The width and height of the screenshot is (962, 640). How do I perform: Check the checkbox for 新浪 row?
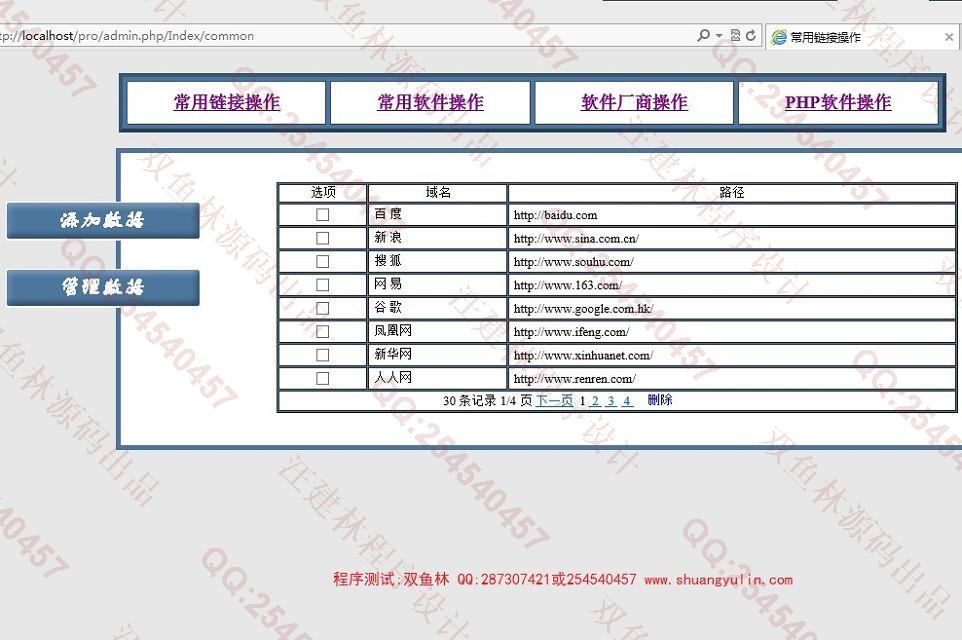pos(322,238)
